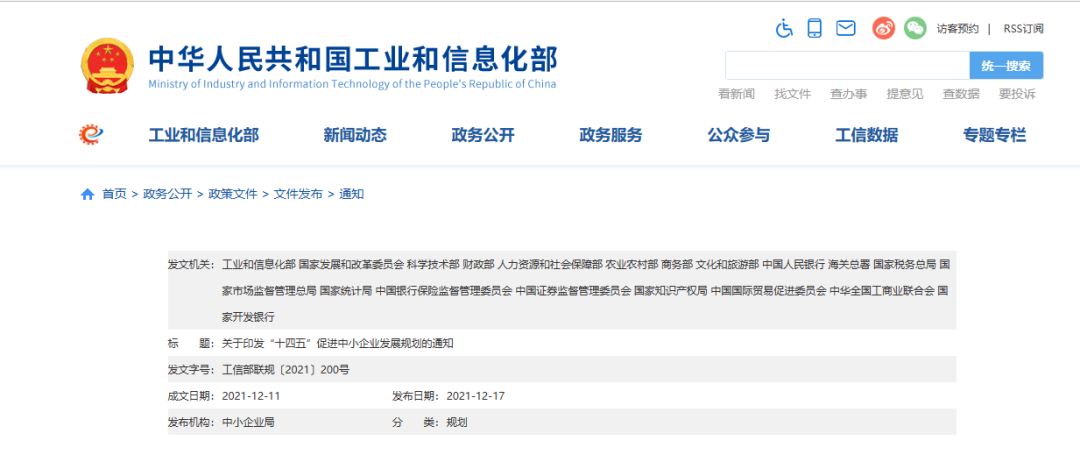1080x462 pixels.
Task: Click the email envelope icon
Action: 845,28
